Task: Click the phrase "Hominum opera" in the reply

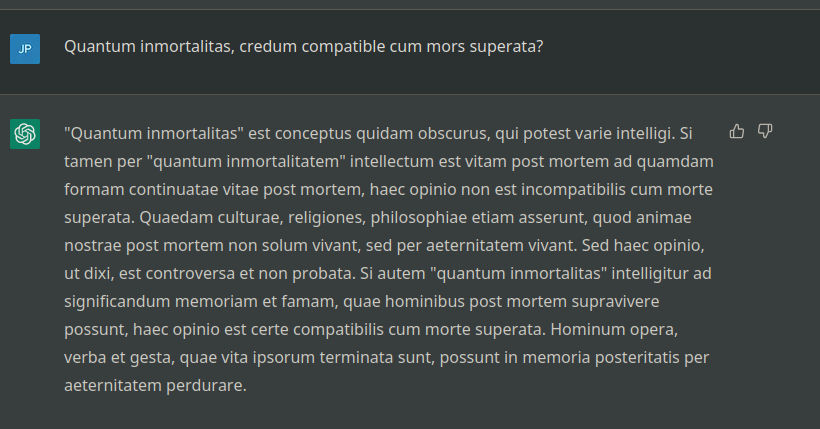Action: 614,330
